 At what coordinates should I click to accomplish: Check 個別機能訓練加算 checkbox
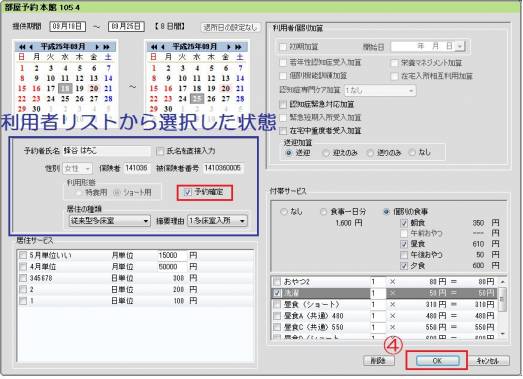(x=283, y=76)
